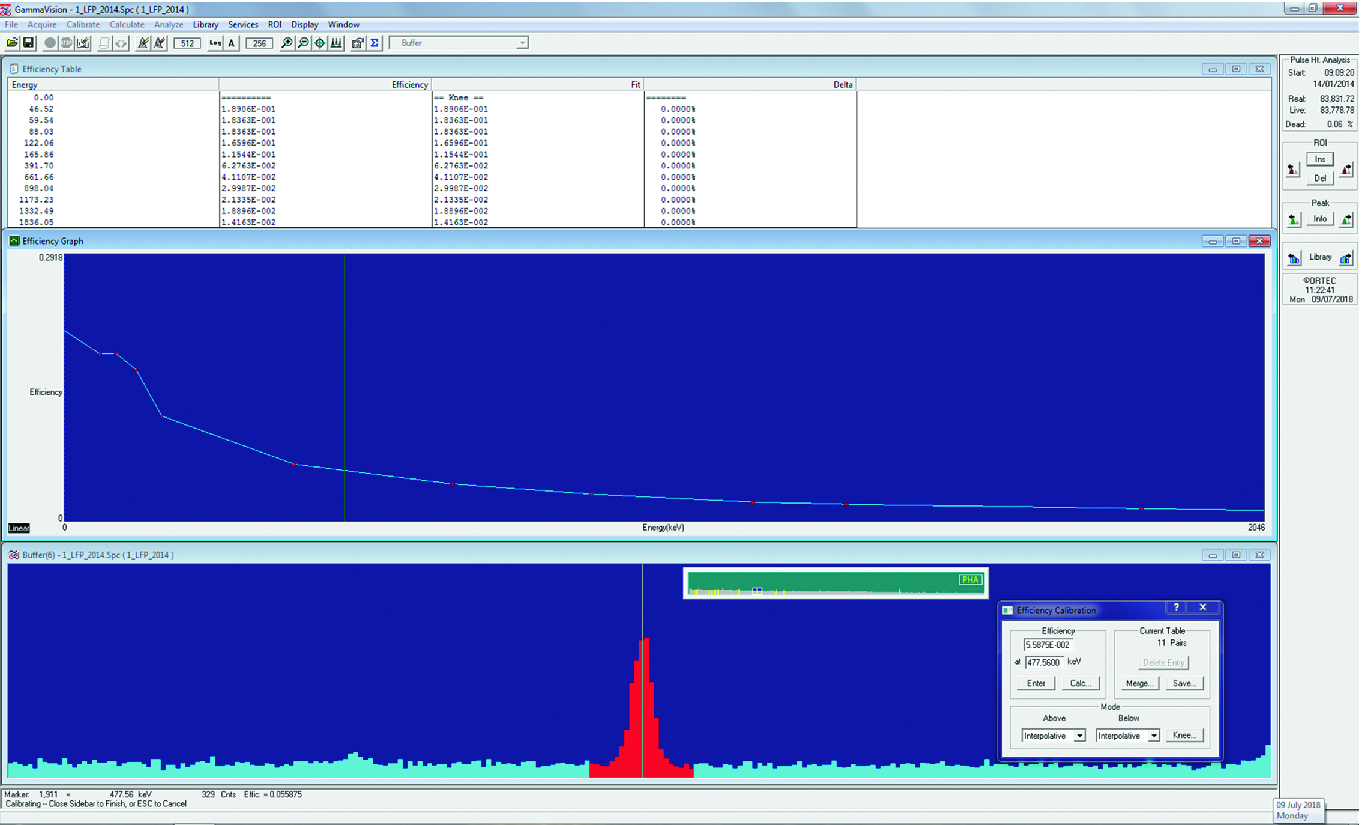Click the previous Library peak icon
The image size is (1363, 825).
pyautogui.click(x=1294, y=257)
